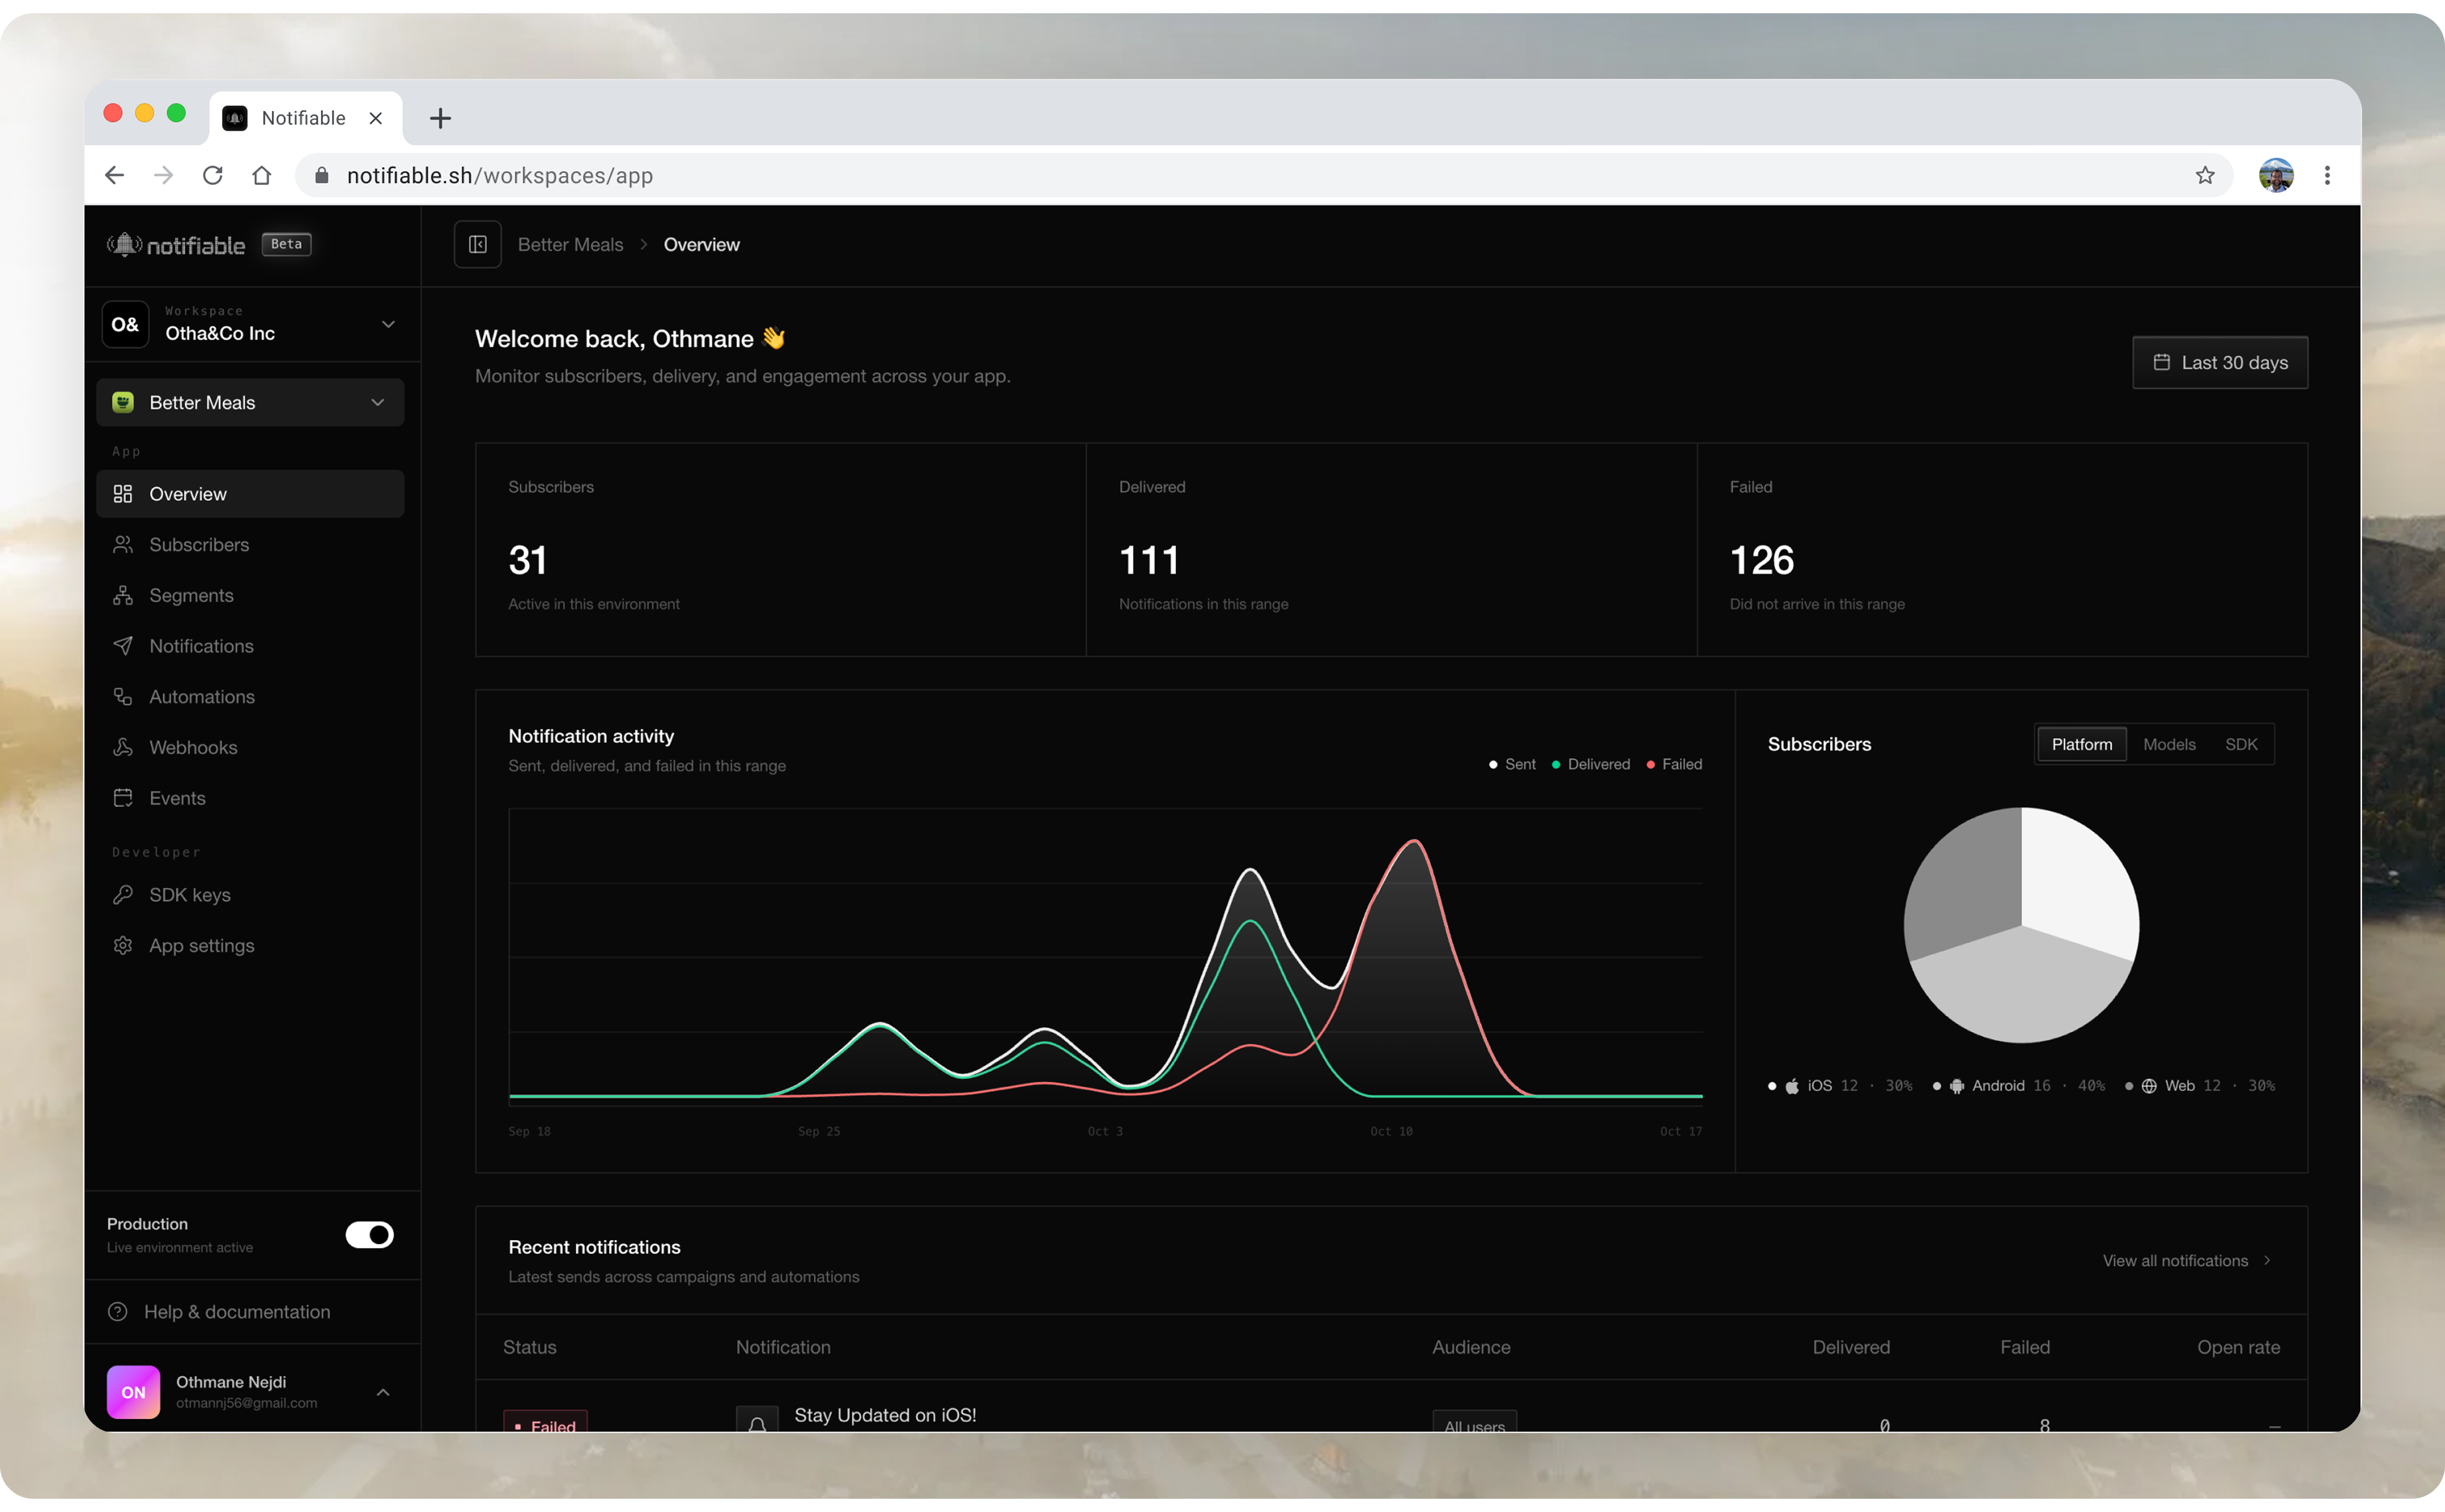This screenshot has width=2445, height=1512.
Task: Select the Notifiable browser tab
Action: pyautogui.click(x=305, y=118)
